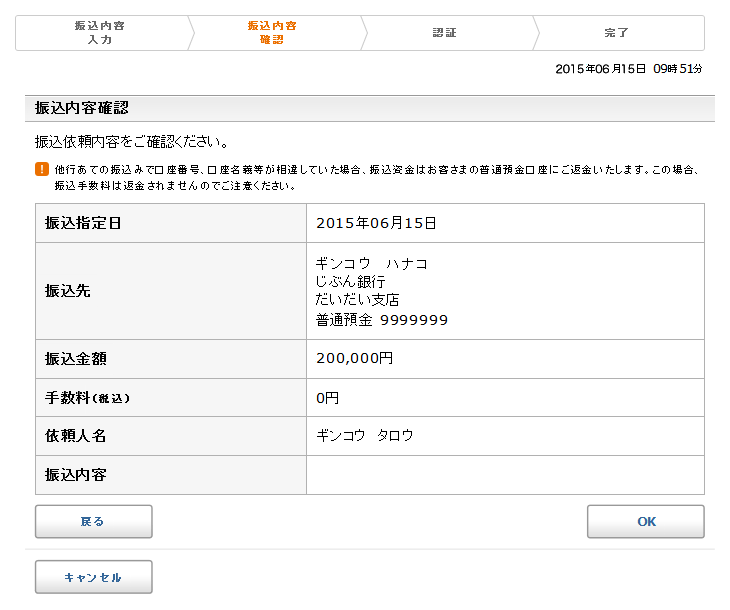730x610 pixels.
Task: Click the fee value 0円
Action: pyautogui.click(x=327, y=397)
